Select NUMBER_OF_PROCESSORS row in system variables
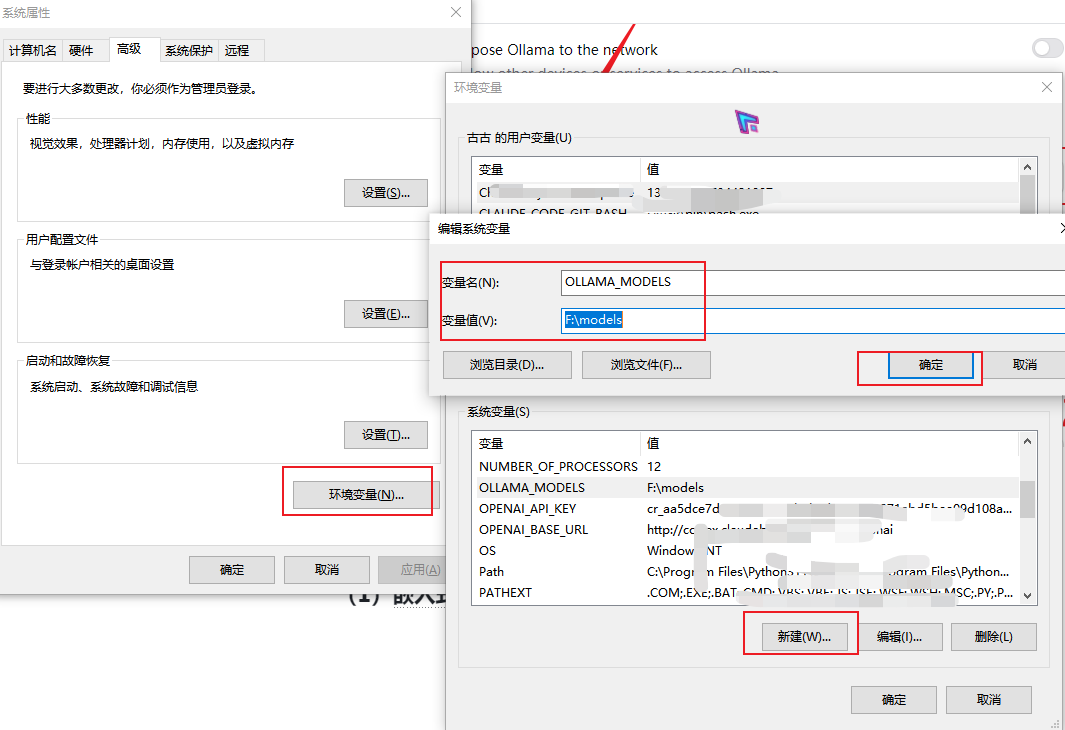Screen dimensions: 1065x730 pyautogui.click(x=746, y=467)
